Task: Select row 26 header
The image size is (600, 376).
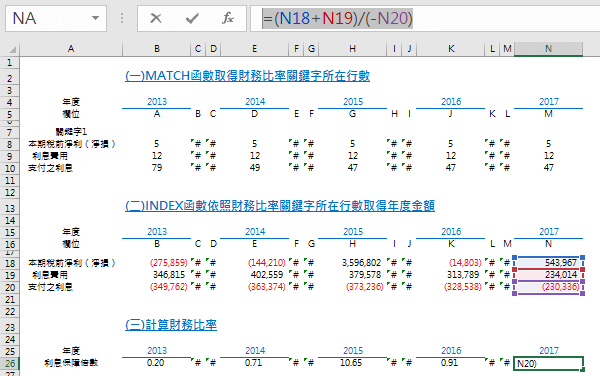Action: (x=10, y=364)
